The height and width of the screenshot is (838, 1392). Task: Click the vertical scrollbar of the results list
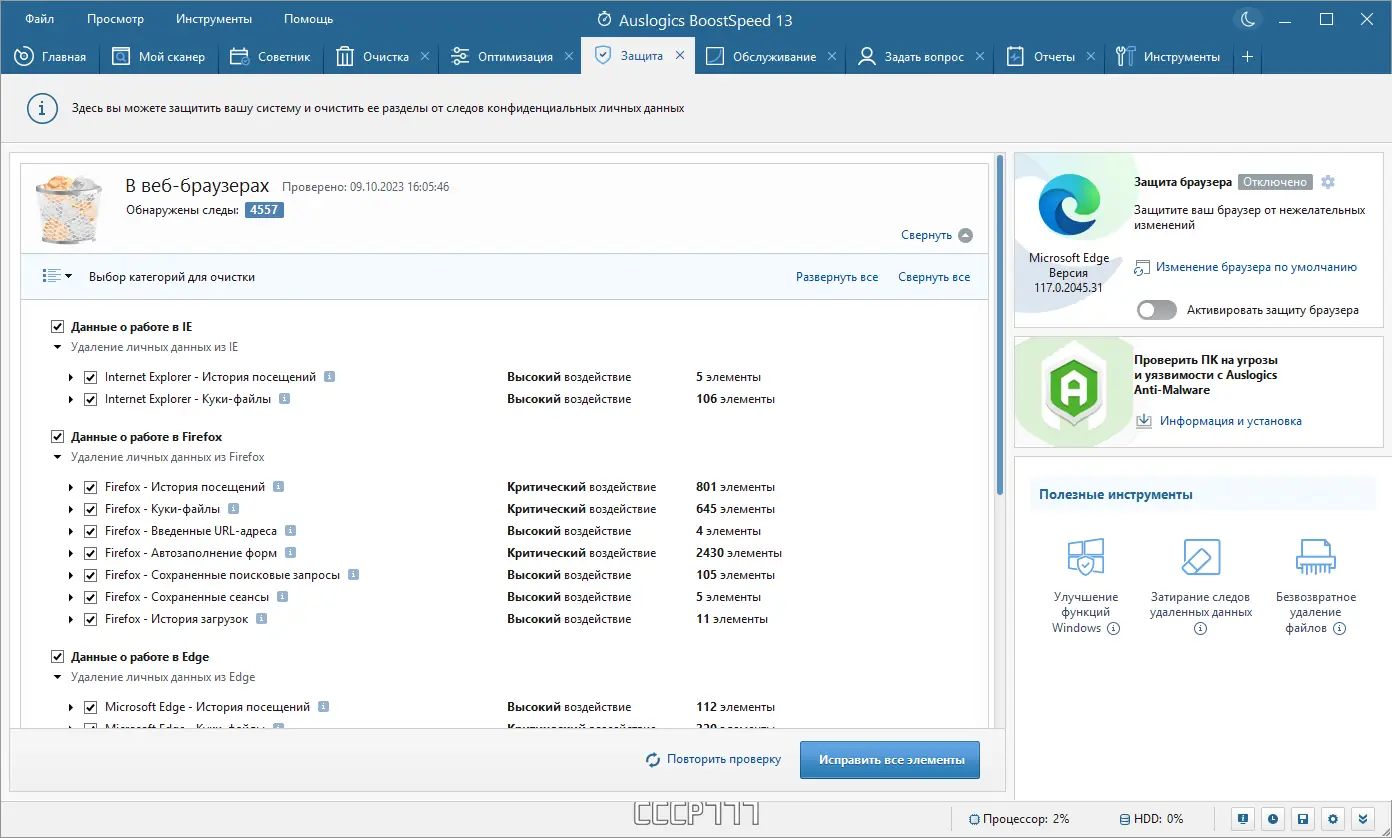tap(1000, 325)
